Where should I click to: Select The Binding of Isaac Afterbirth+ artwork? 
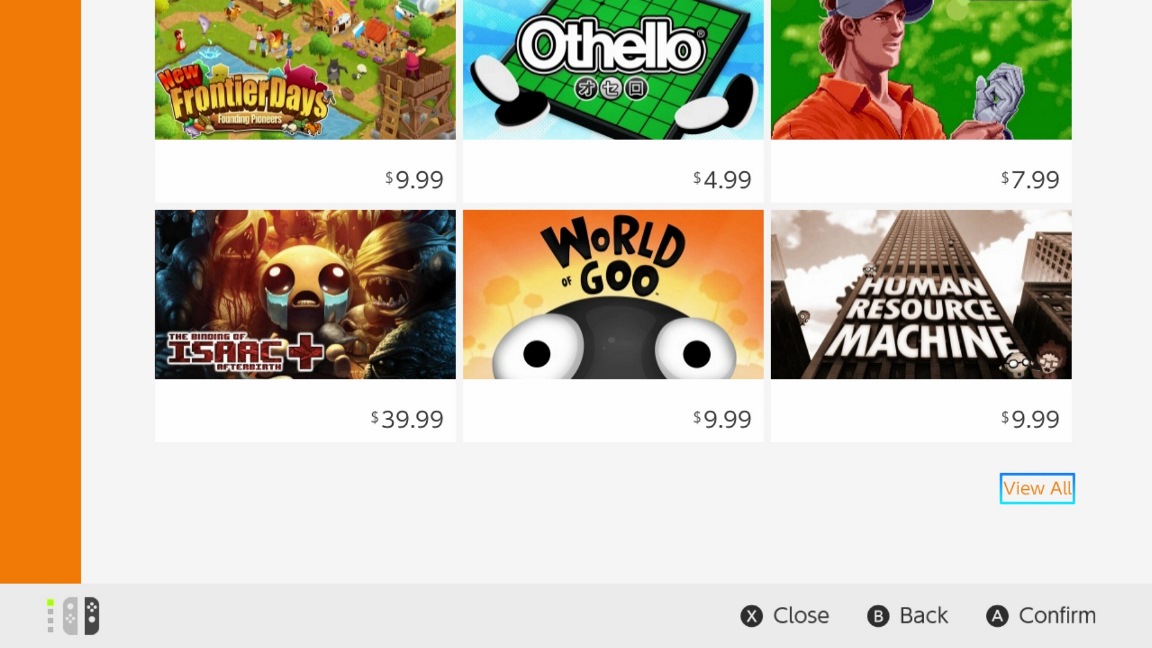(305, 294)
